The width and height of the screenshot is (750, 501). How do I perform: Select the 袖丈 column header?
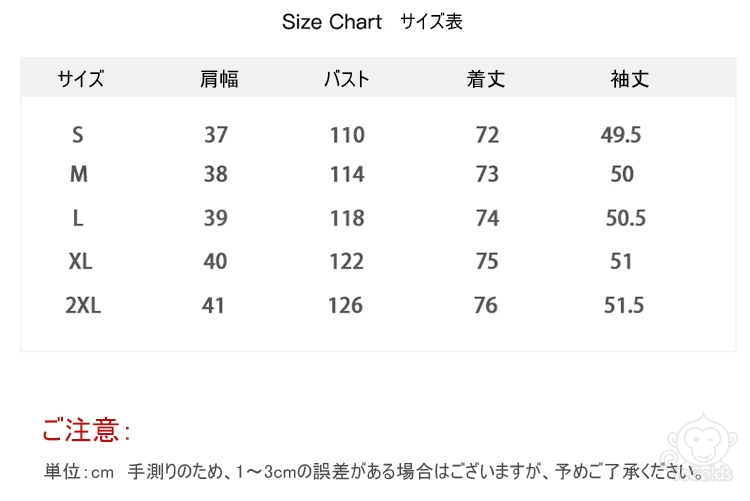tap(630, 79)
